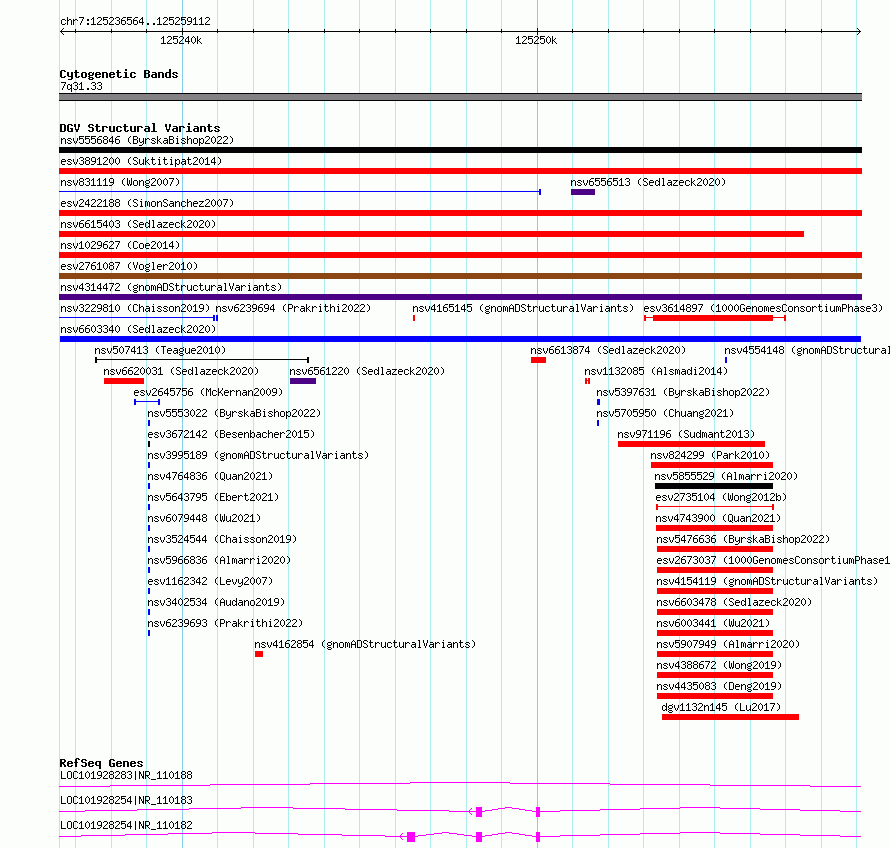Click nsv824299 (Park2010) label
The width and height of the screenshot is (890, 848).
710,455
